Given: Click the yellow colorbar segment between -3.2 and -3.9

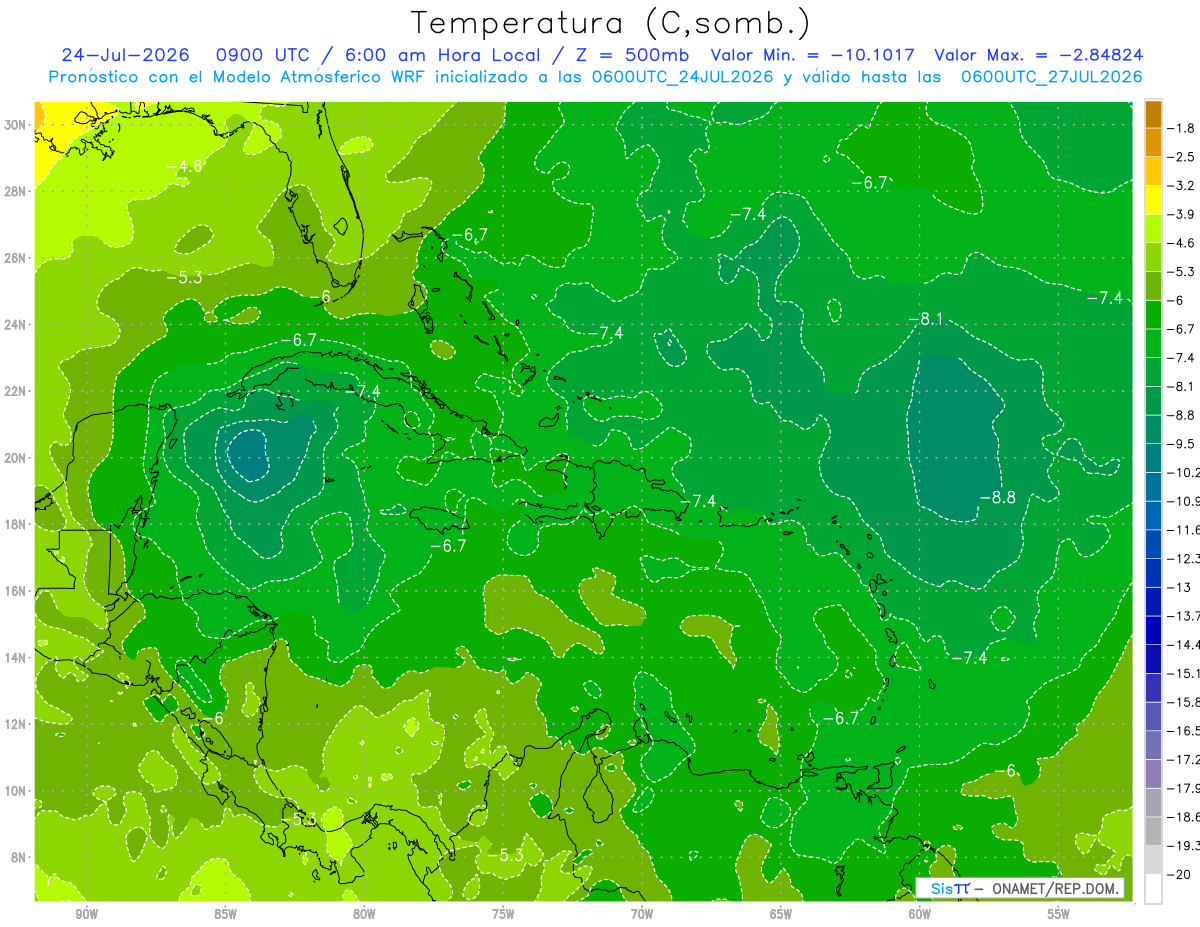Looking at the screenshot, I should tap(1153, 200).
